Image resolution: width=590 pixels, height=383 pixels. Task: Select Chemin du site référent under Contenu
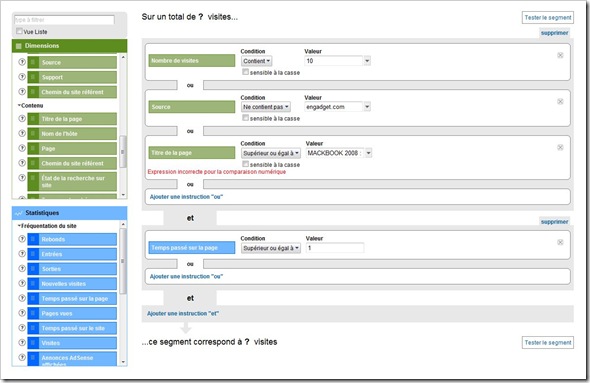(72, 163)
